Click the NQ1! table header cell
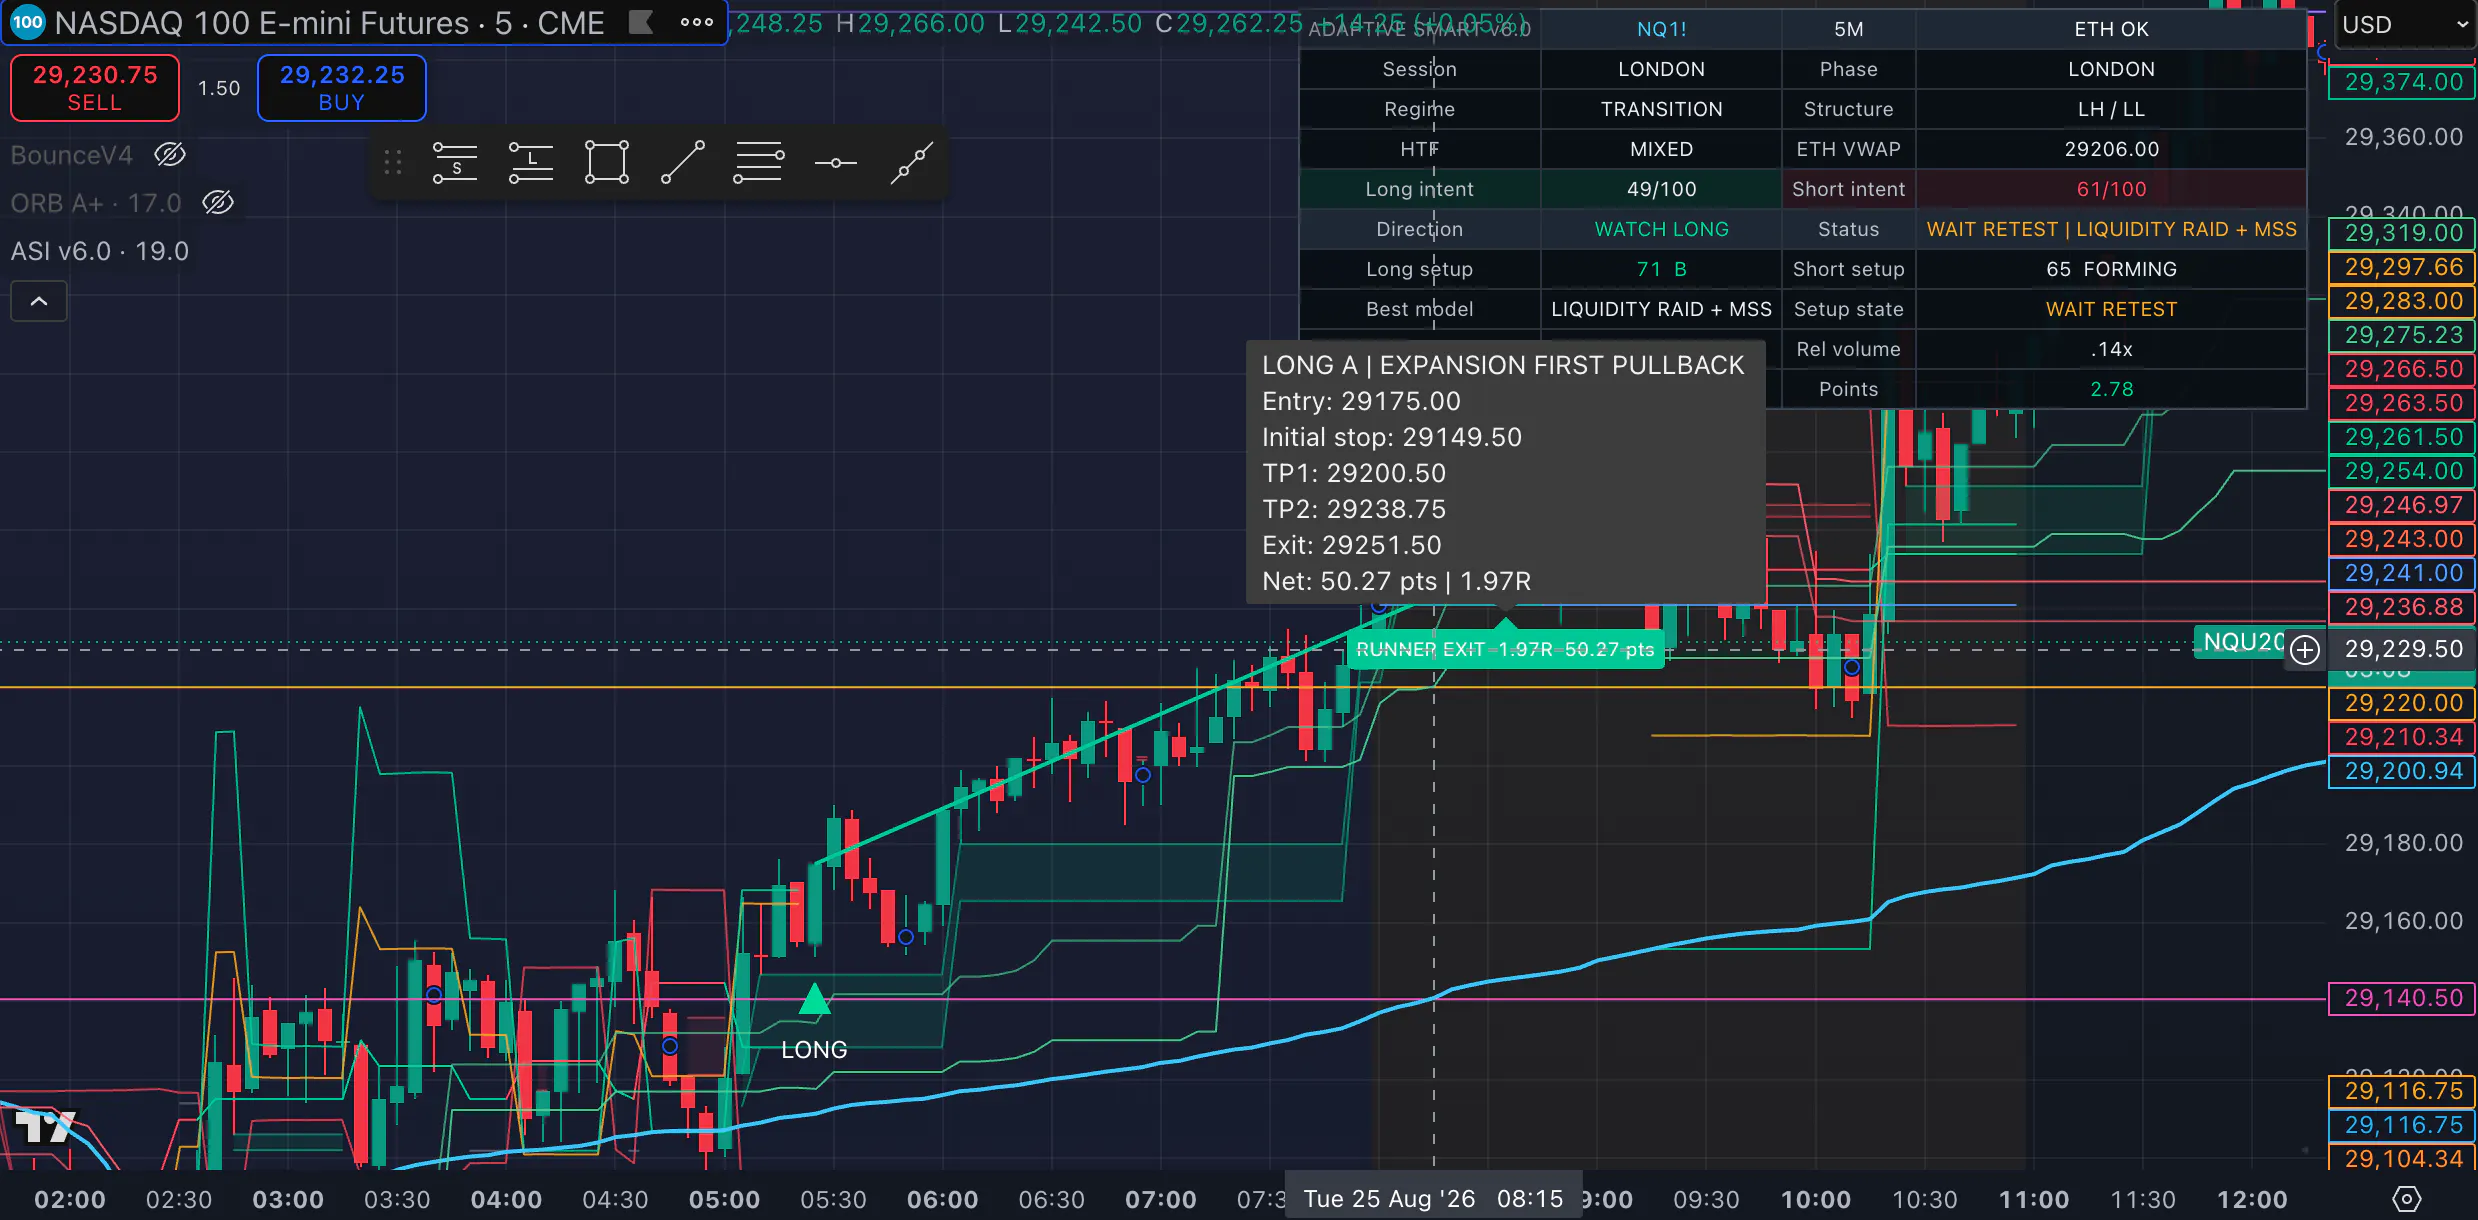 pyautogui.click(x=1661, y=29)
